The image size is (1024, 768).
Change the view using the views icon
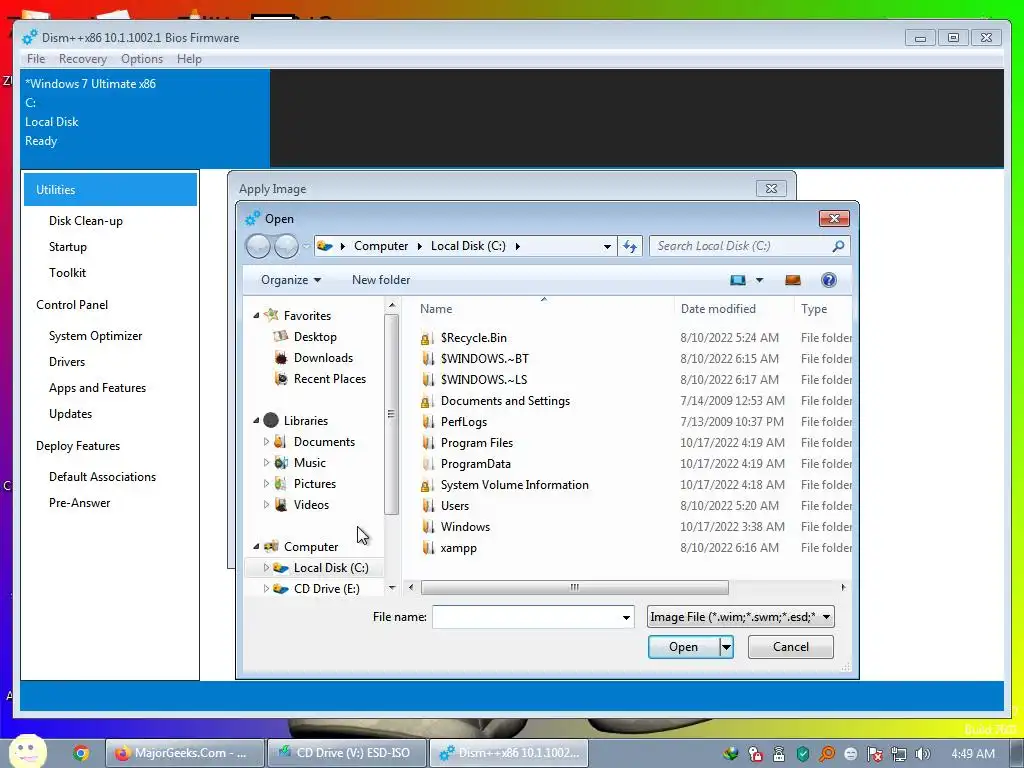pos(738,280)
